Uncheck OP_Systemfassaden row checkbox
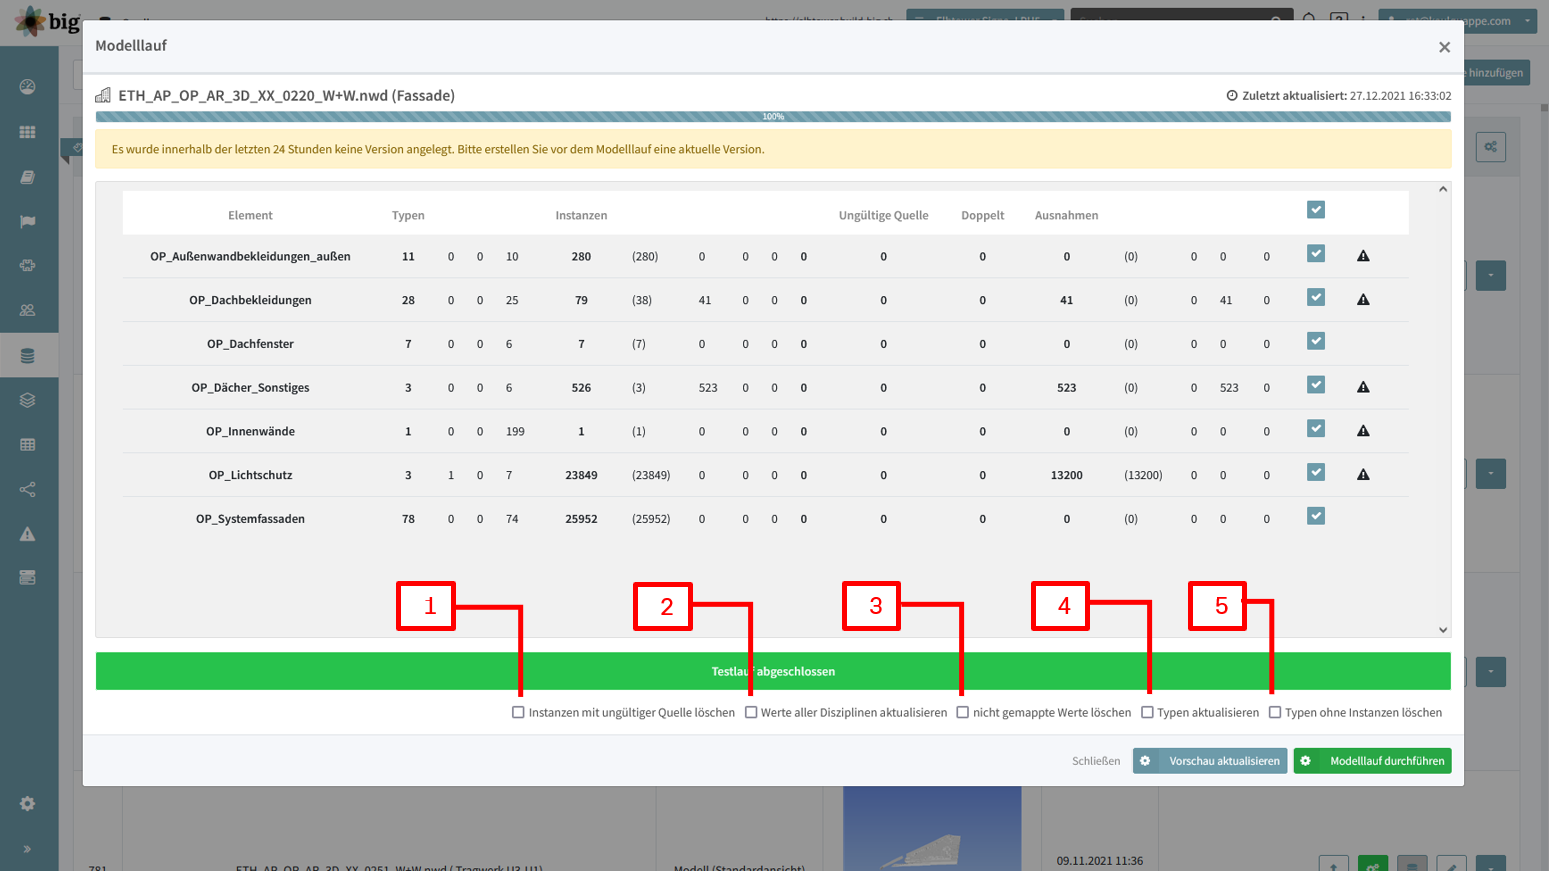The width and height of the screenshot is (1549, 871). (1316, 516)
